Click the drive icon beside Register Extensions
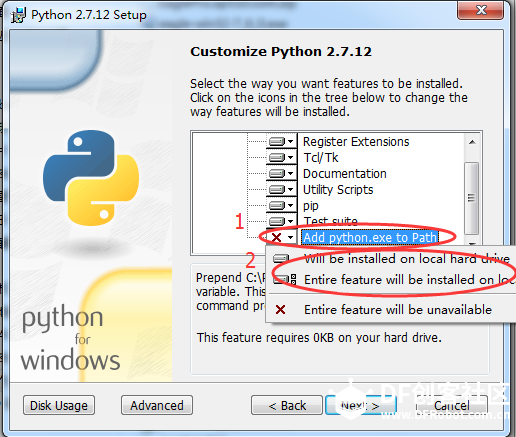This screenshot has height=437, width=516. [277, 142]
